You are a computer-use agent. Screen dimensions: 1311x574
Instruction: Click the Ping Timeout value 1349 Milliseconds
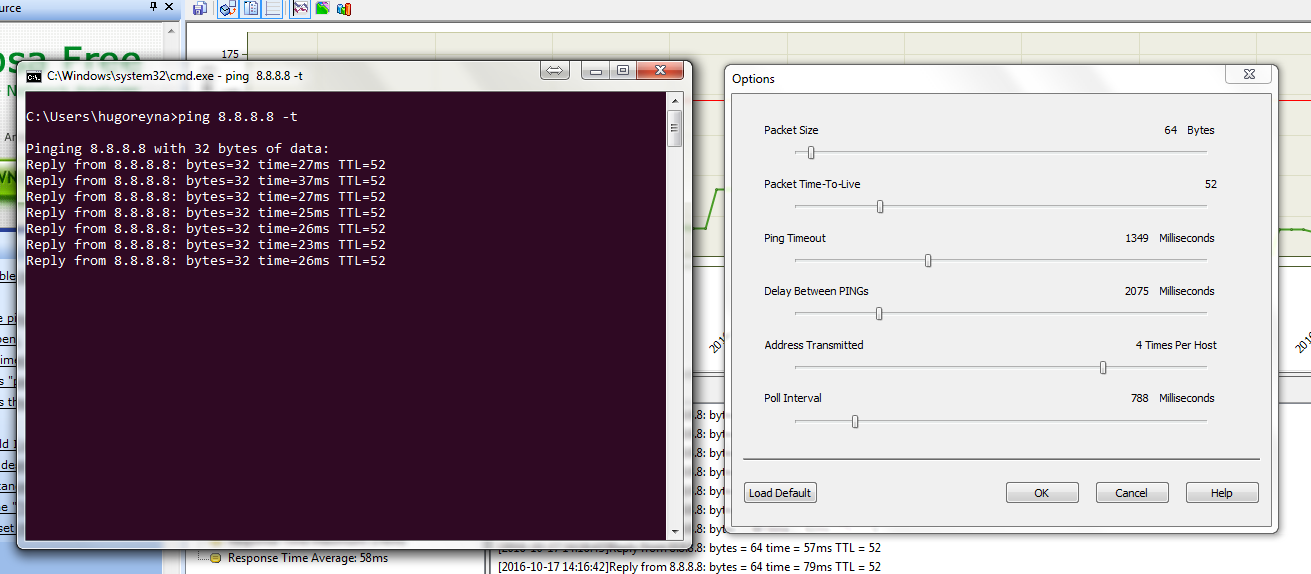(1170, 238)
